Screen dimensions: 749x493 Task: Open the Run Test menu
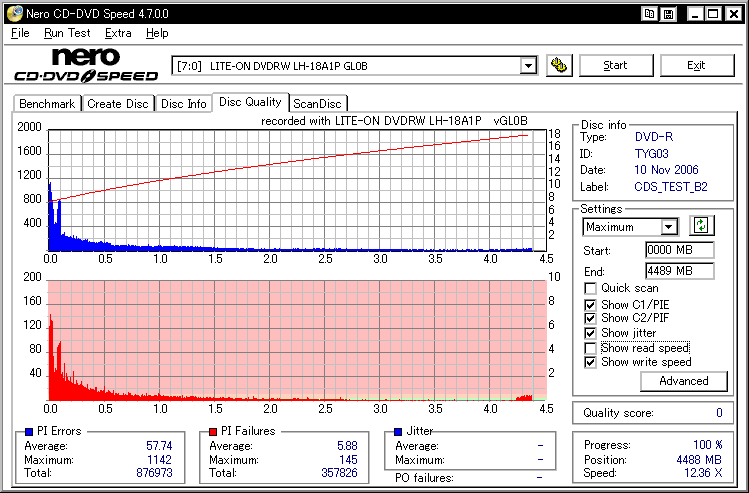[x=67, y=33]
